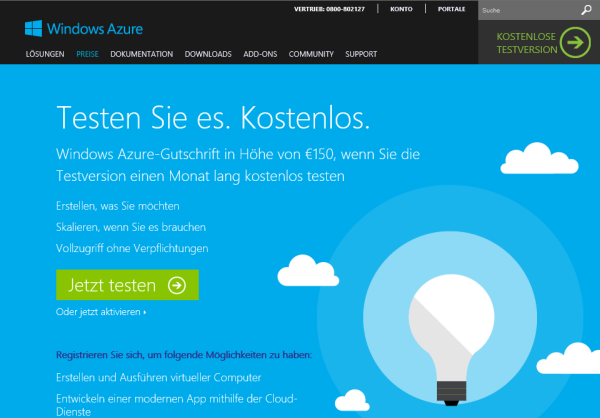Open the Preise menu item
The width and height of the screenshot is (600, 418).
(x=87, y=54)
